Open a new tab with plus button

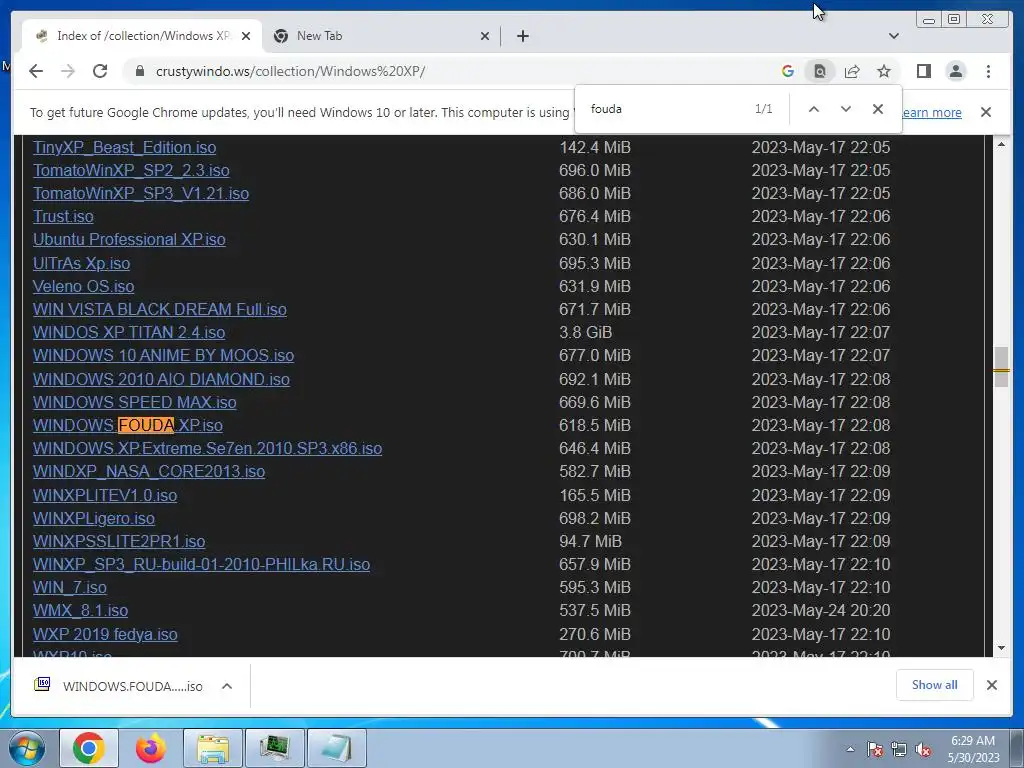click(522, 36)
